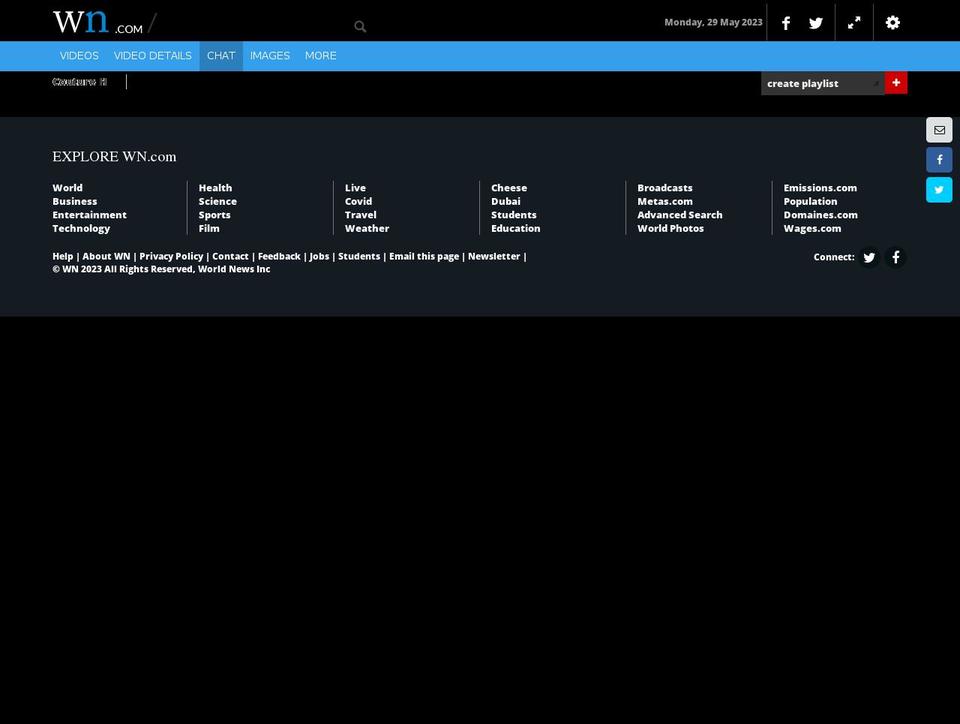
Task: Visit Domaines.com link
Action: 820,215
